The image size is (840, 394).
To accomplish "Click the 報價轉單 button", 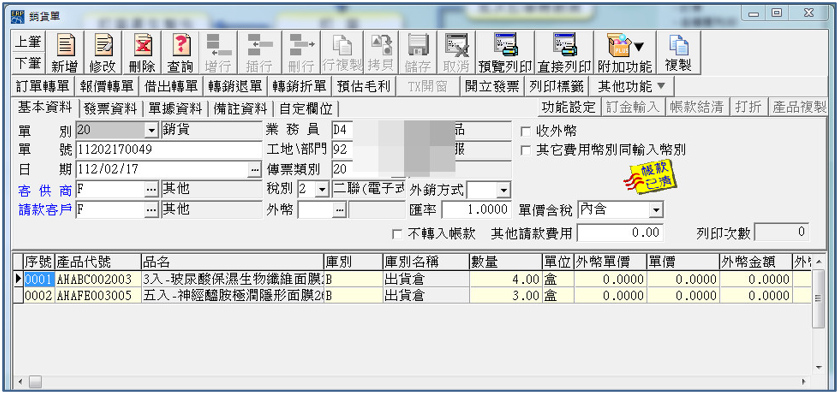I will tap(107, 86).
